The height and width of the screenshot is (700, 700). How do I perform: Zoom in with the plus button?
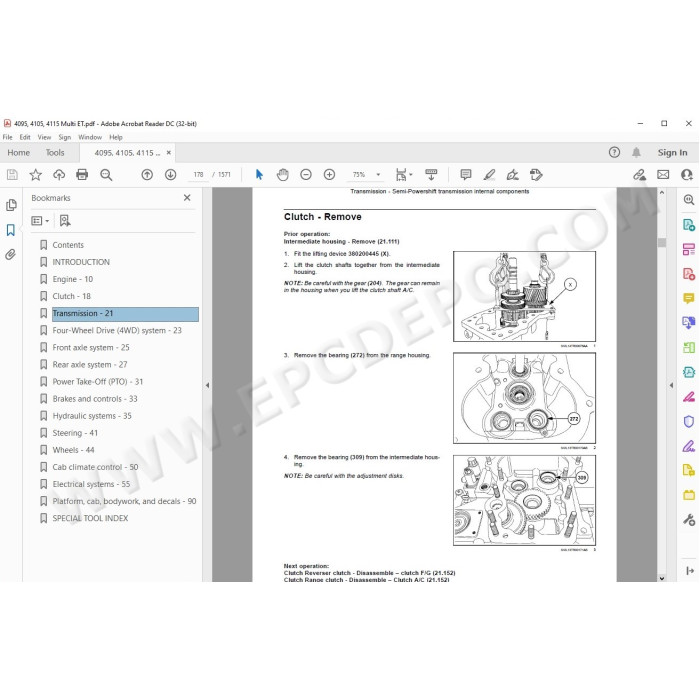[329, 175]
